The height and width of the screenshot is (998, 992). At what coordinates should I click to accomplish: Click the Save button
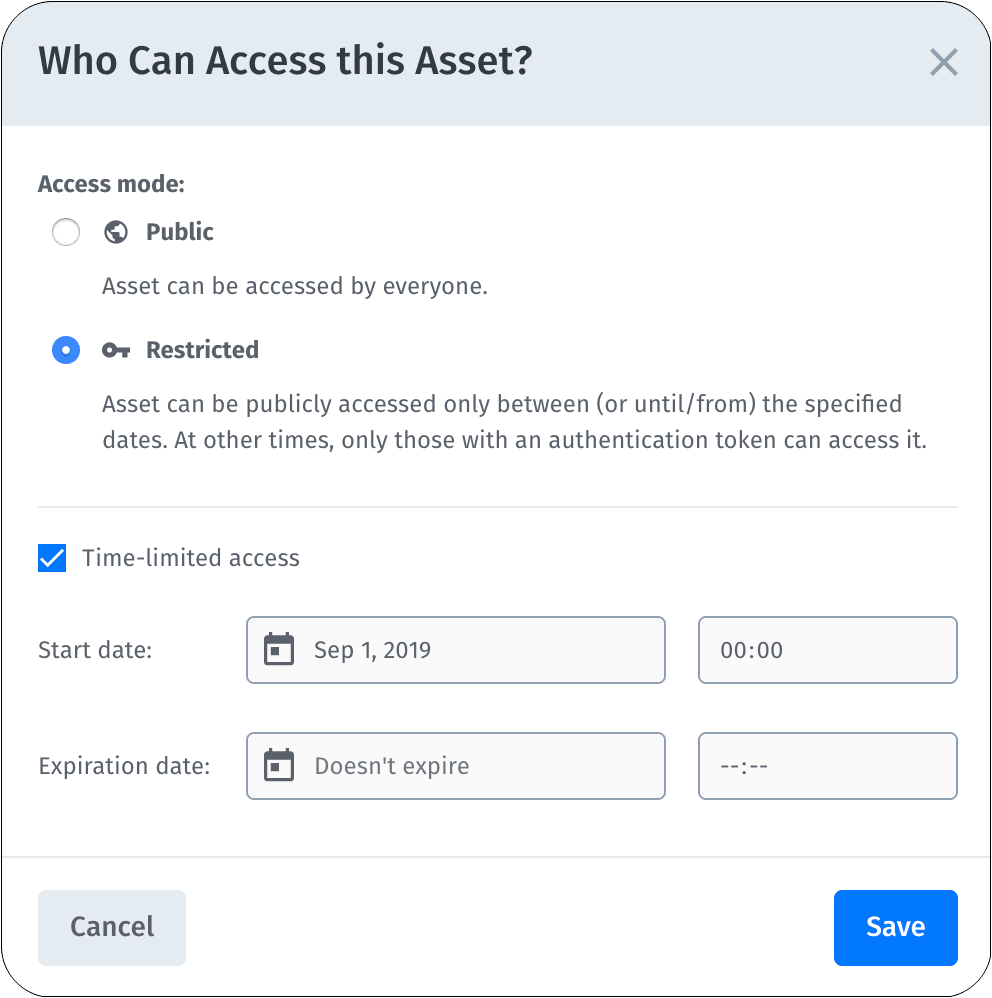point(895,927)
